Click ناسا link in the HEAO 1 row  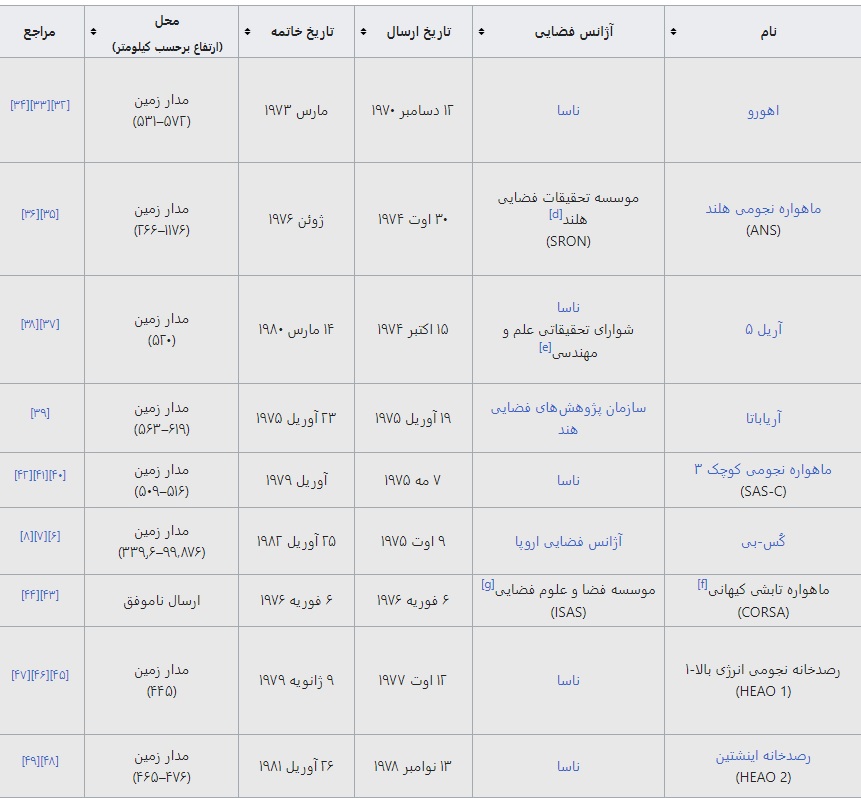(568, 680)
